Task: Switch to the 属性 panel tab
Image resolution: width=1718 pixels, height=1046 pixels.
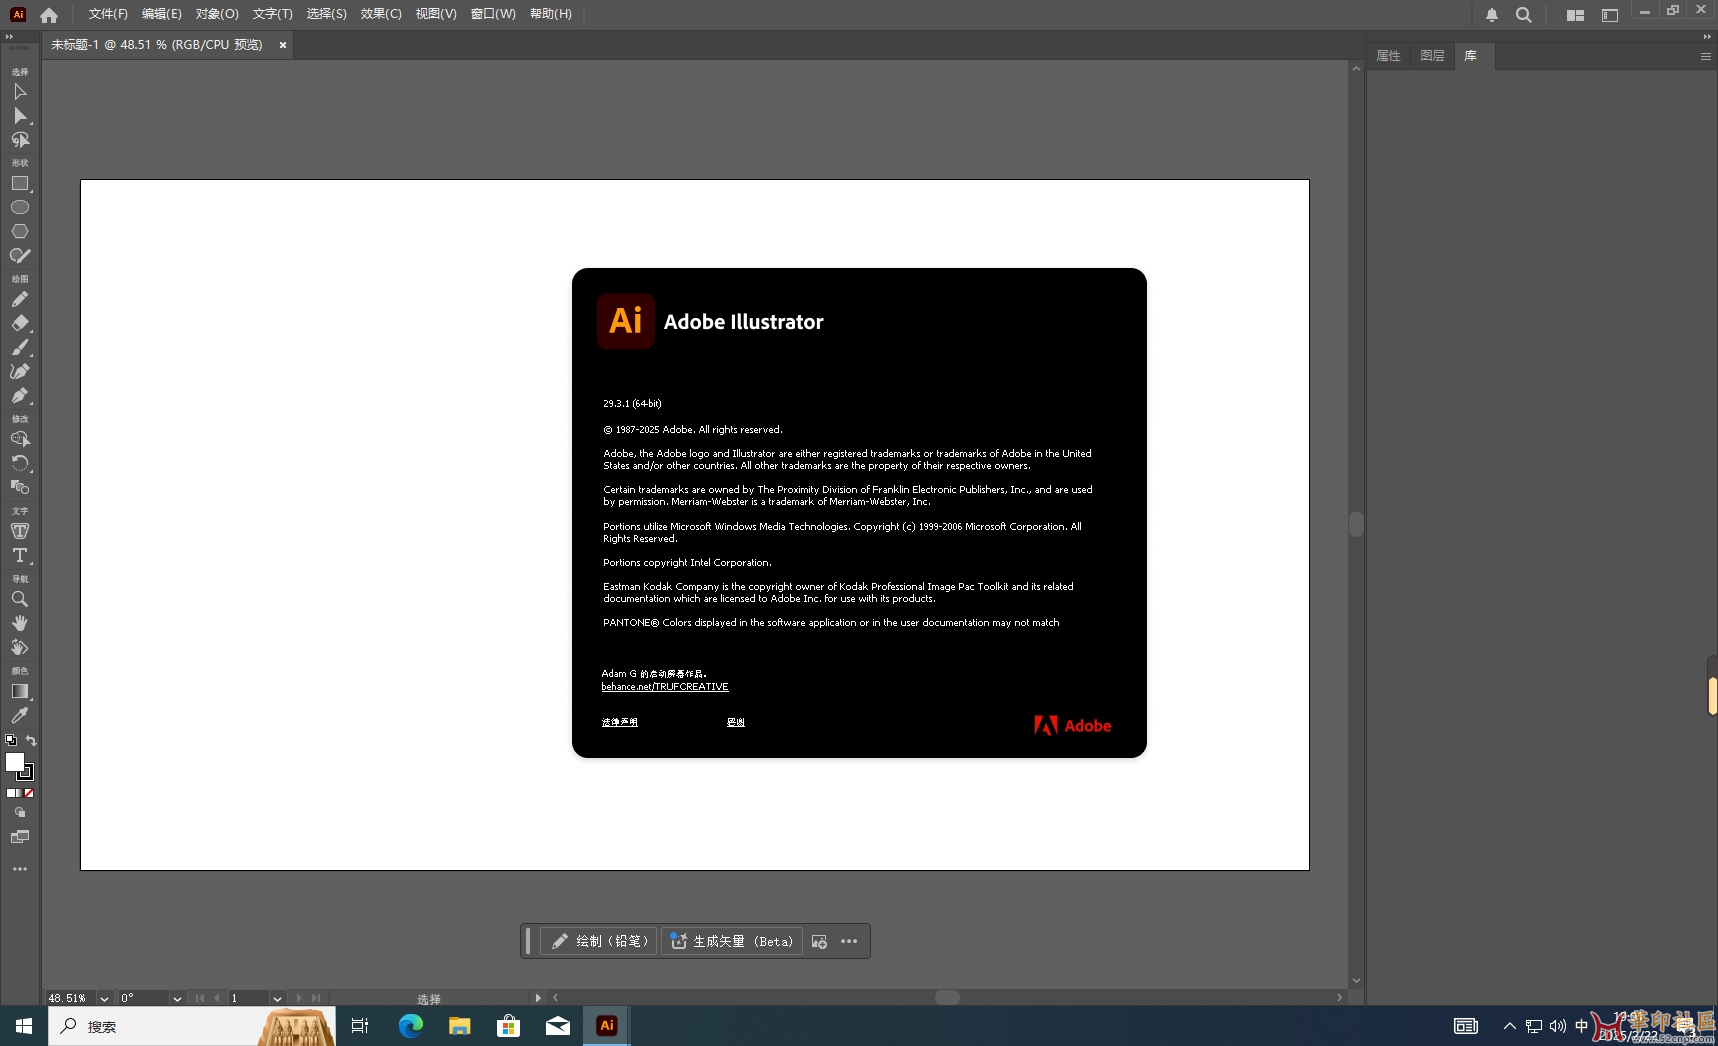Action: (1389, 56)
